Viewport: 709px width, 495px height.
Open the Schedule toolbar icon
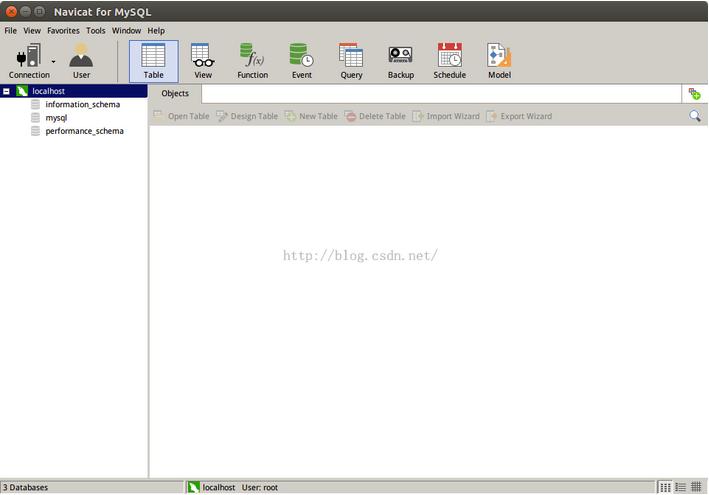click(449, 61)
